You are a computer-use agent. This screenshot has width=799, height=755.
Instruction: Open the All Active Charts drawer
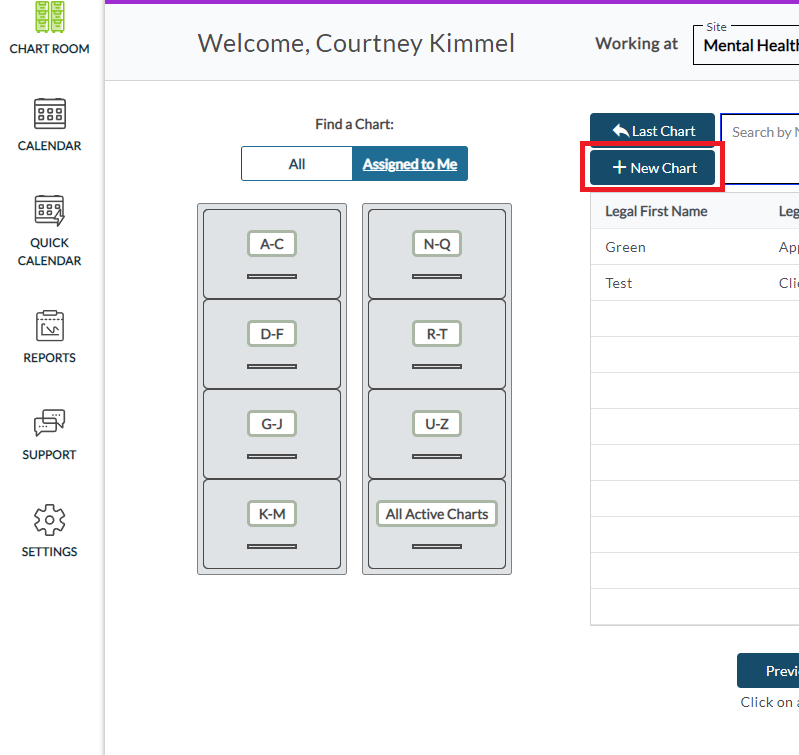click(437, 523)
